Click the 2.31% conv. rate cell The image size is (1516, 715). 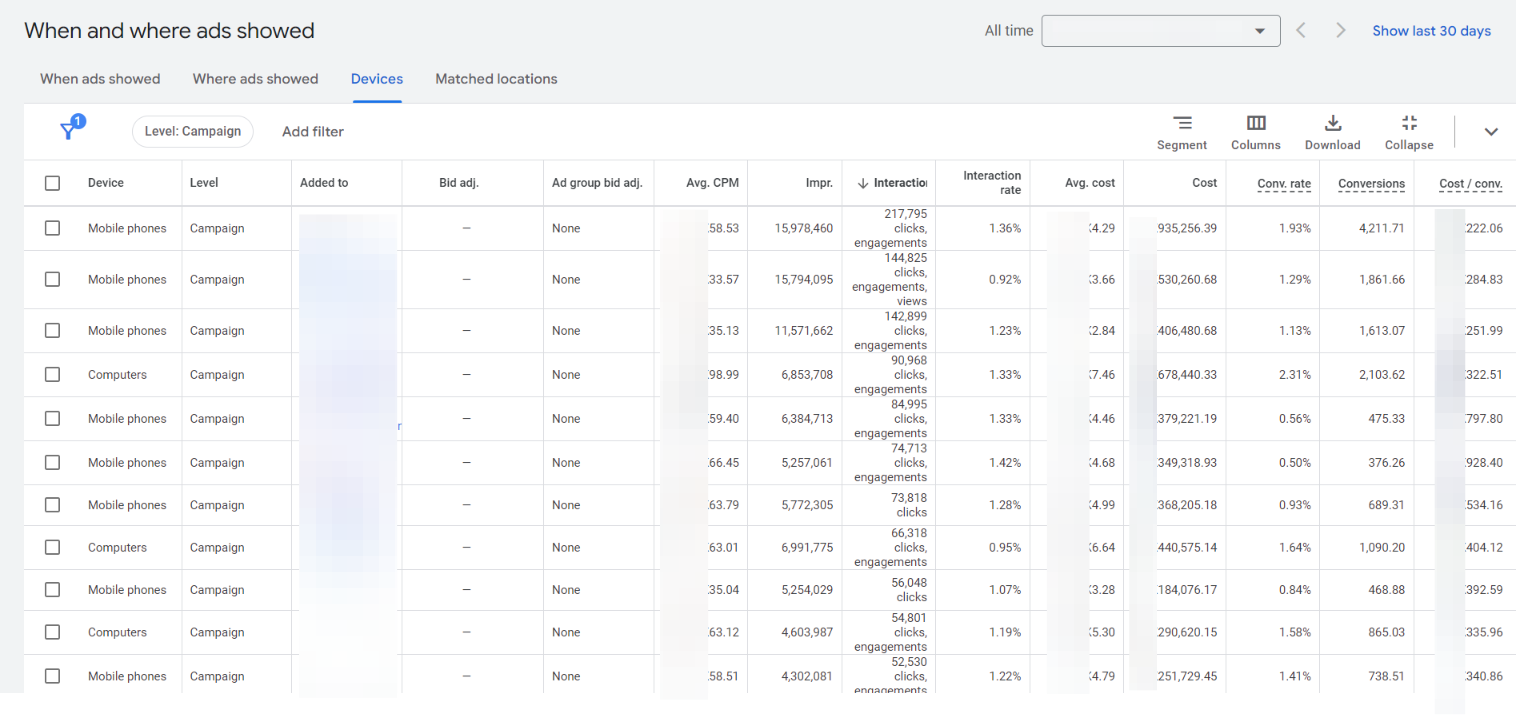1294,374
